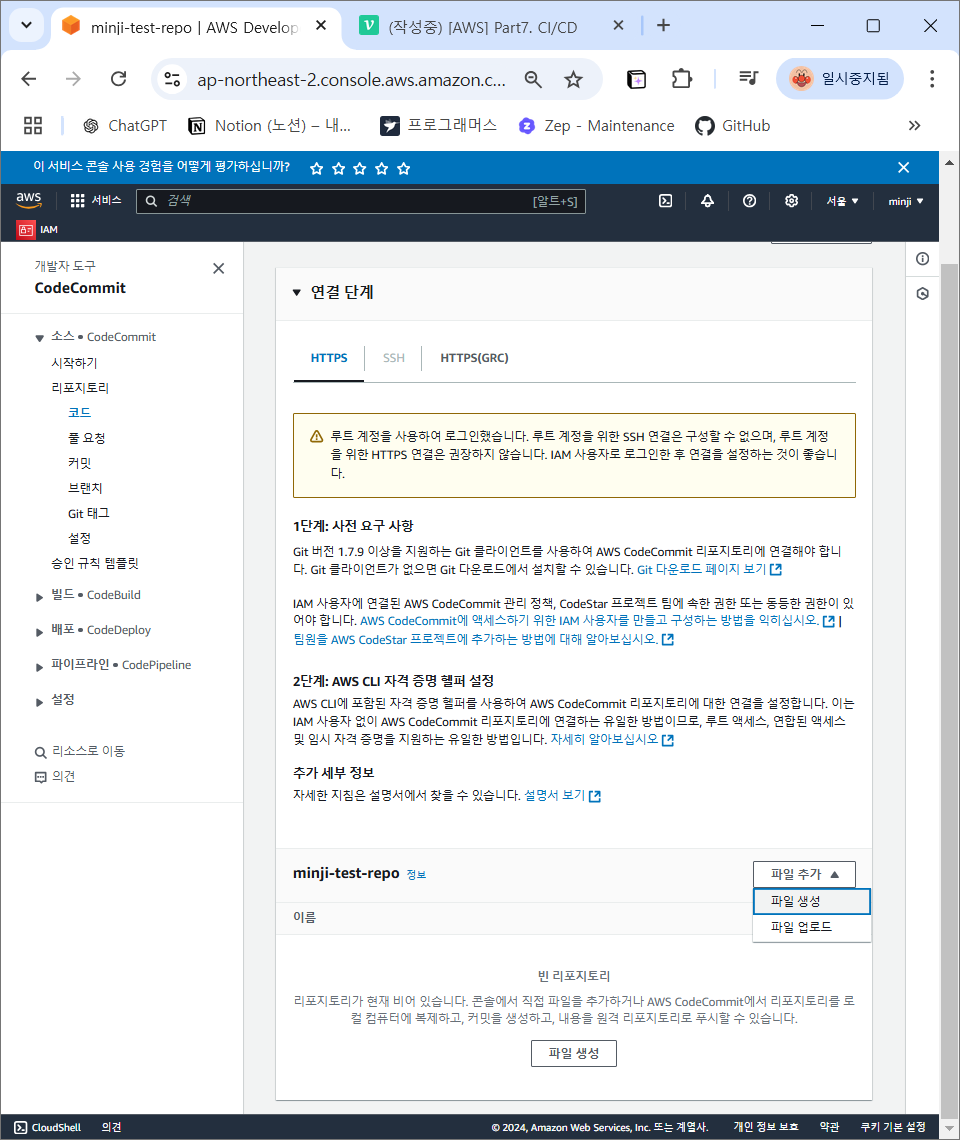Image resolution: width=960 pixels, height=1140 pixels.
Task: Rate the console with five stars
Action: (404, 169)
